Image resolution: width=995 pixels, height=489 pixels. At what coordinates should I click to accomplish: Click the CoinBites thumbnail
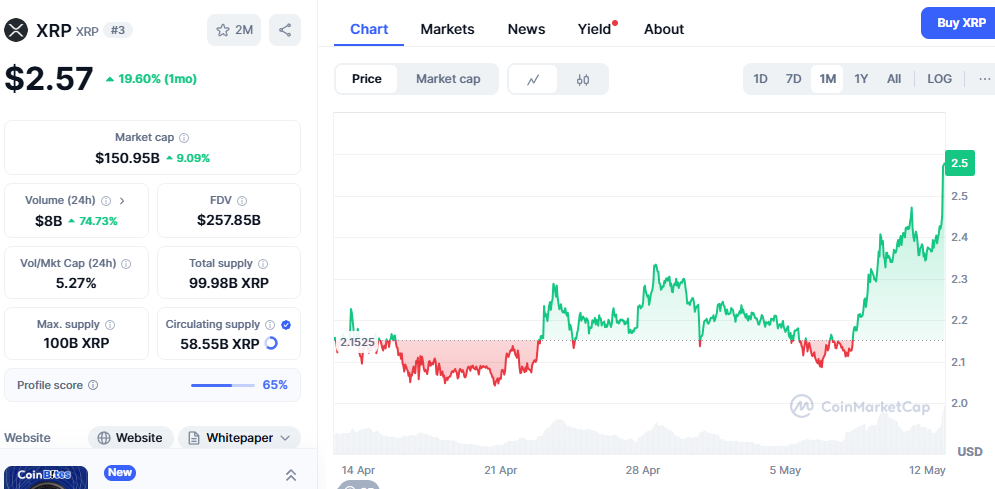[46, 478]
